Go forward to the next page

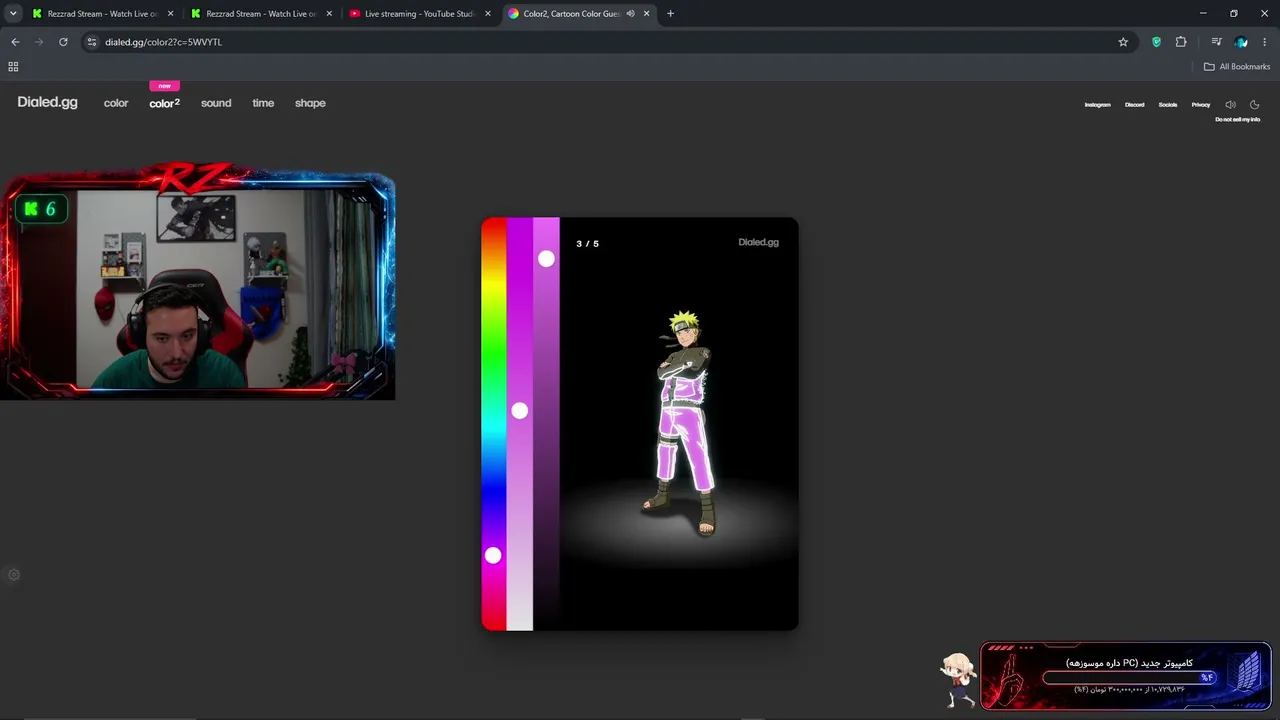coord(39,42)
